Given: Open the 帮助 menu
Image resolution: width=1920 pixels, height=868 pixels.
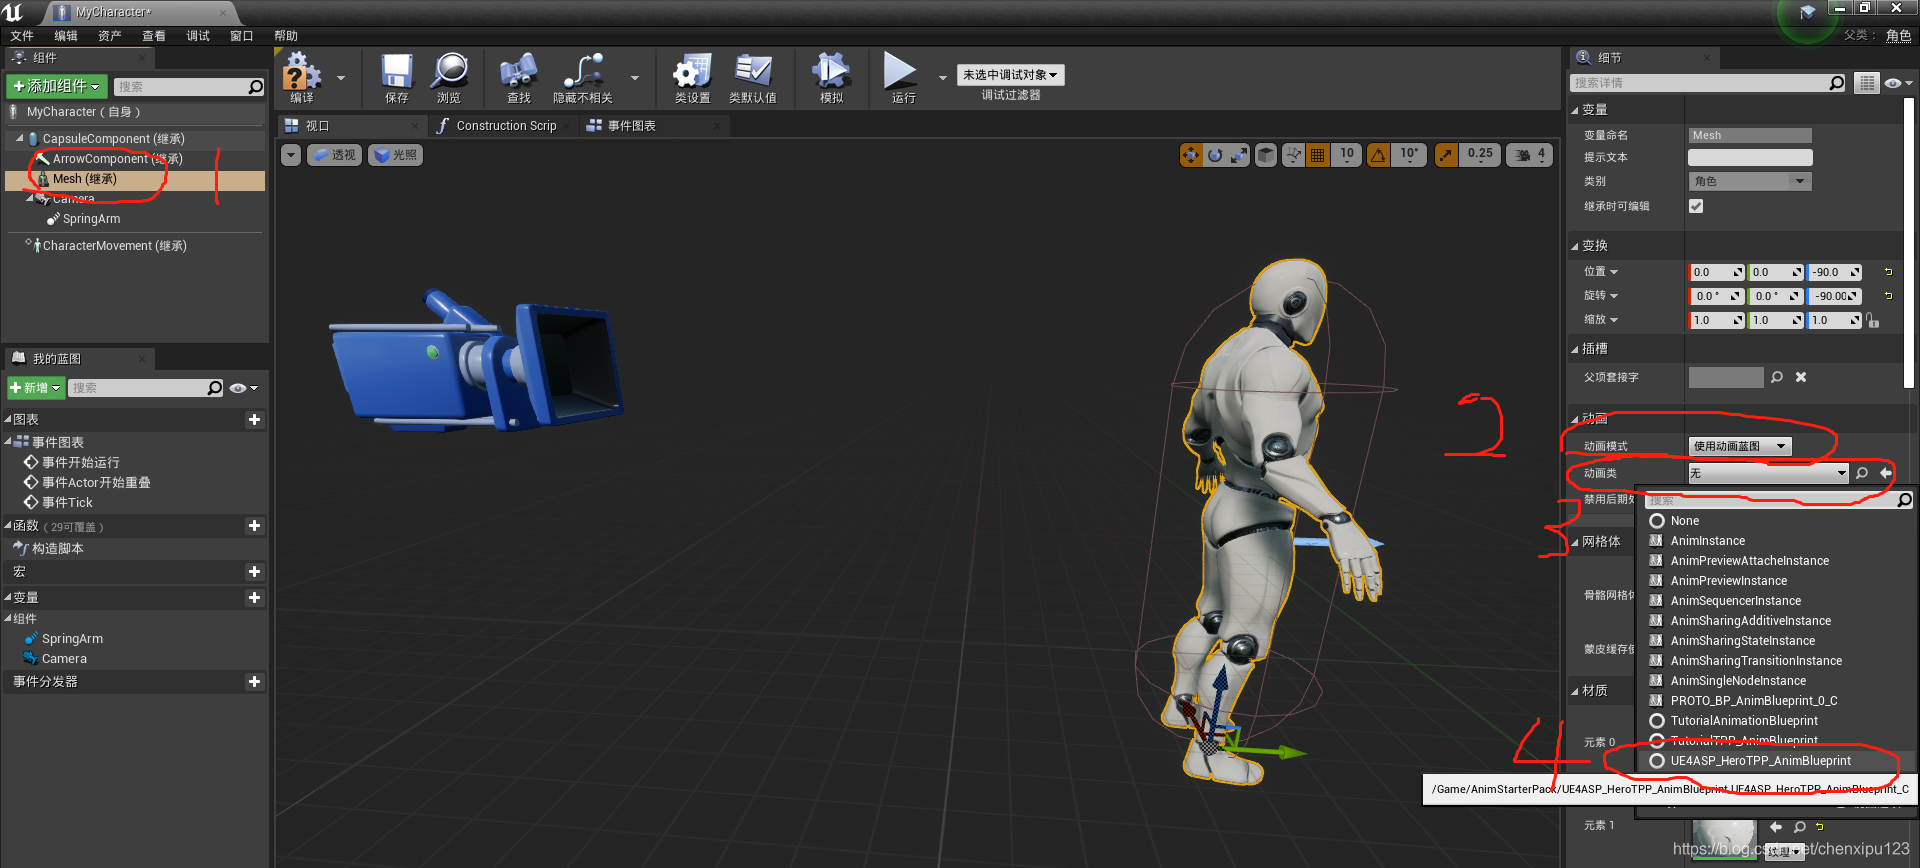Looking at the screenshot, I should tap(286, 36).
